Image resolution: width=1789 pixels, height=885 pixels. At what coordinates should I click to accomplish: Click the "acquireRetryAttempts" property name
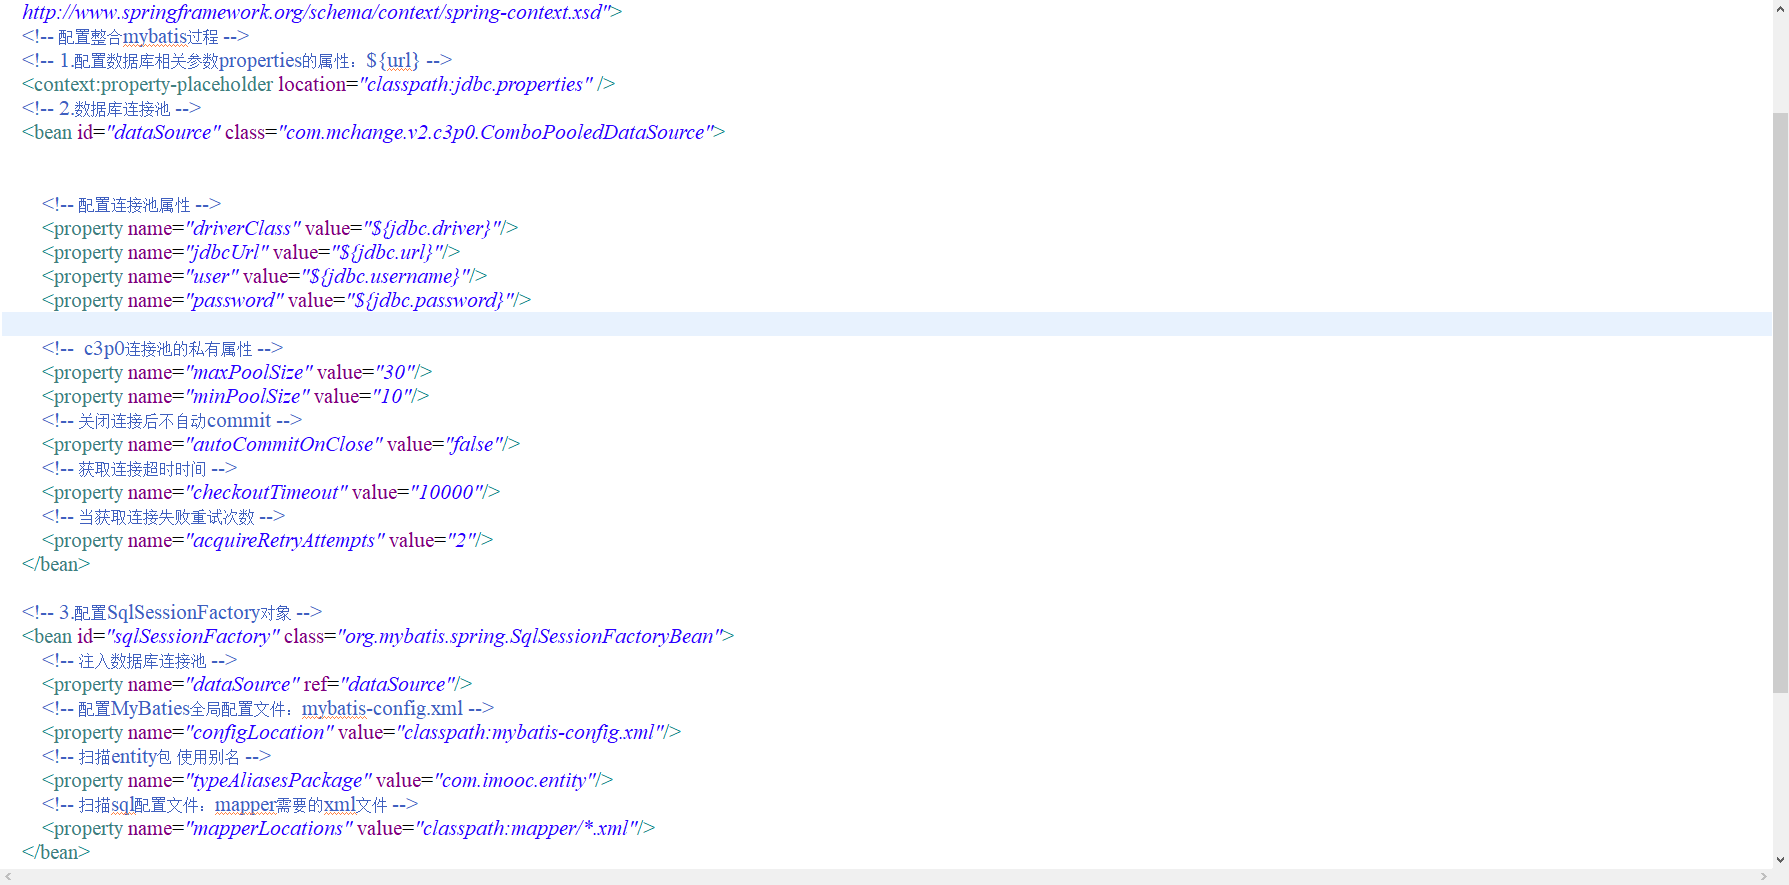coord(285,541)
